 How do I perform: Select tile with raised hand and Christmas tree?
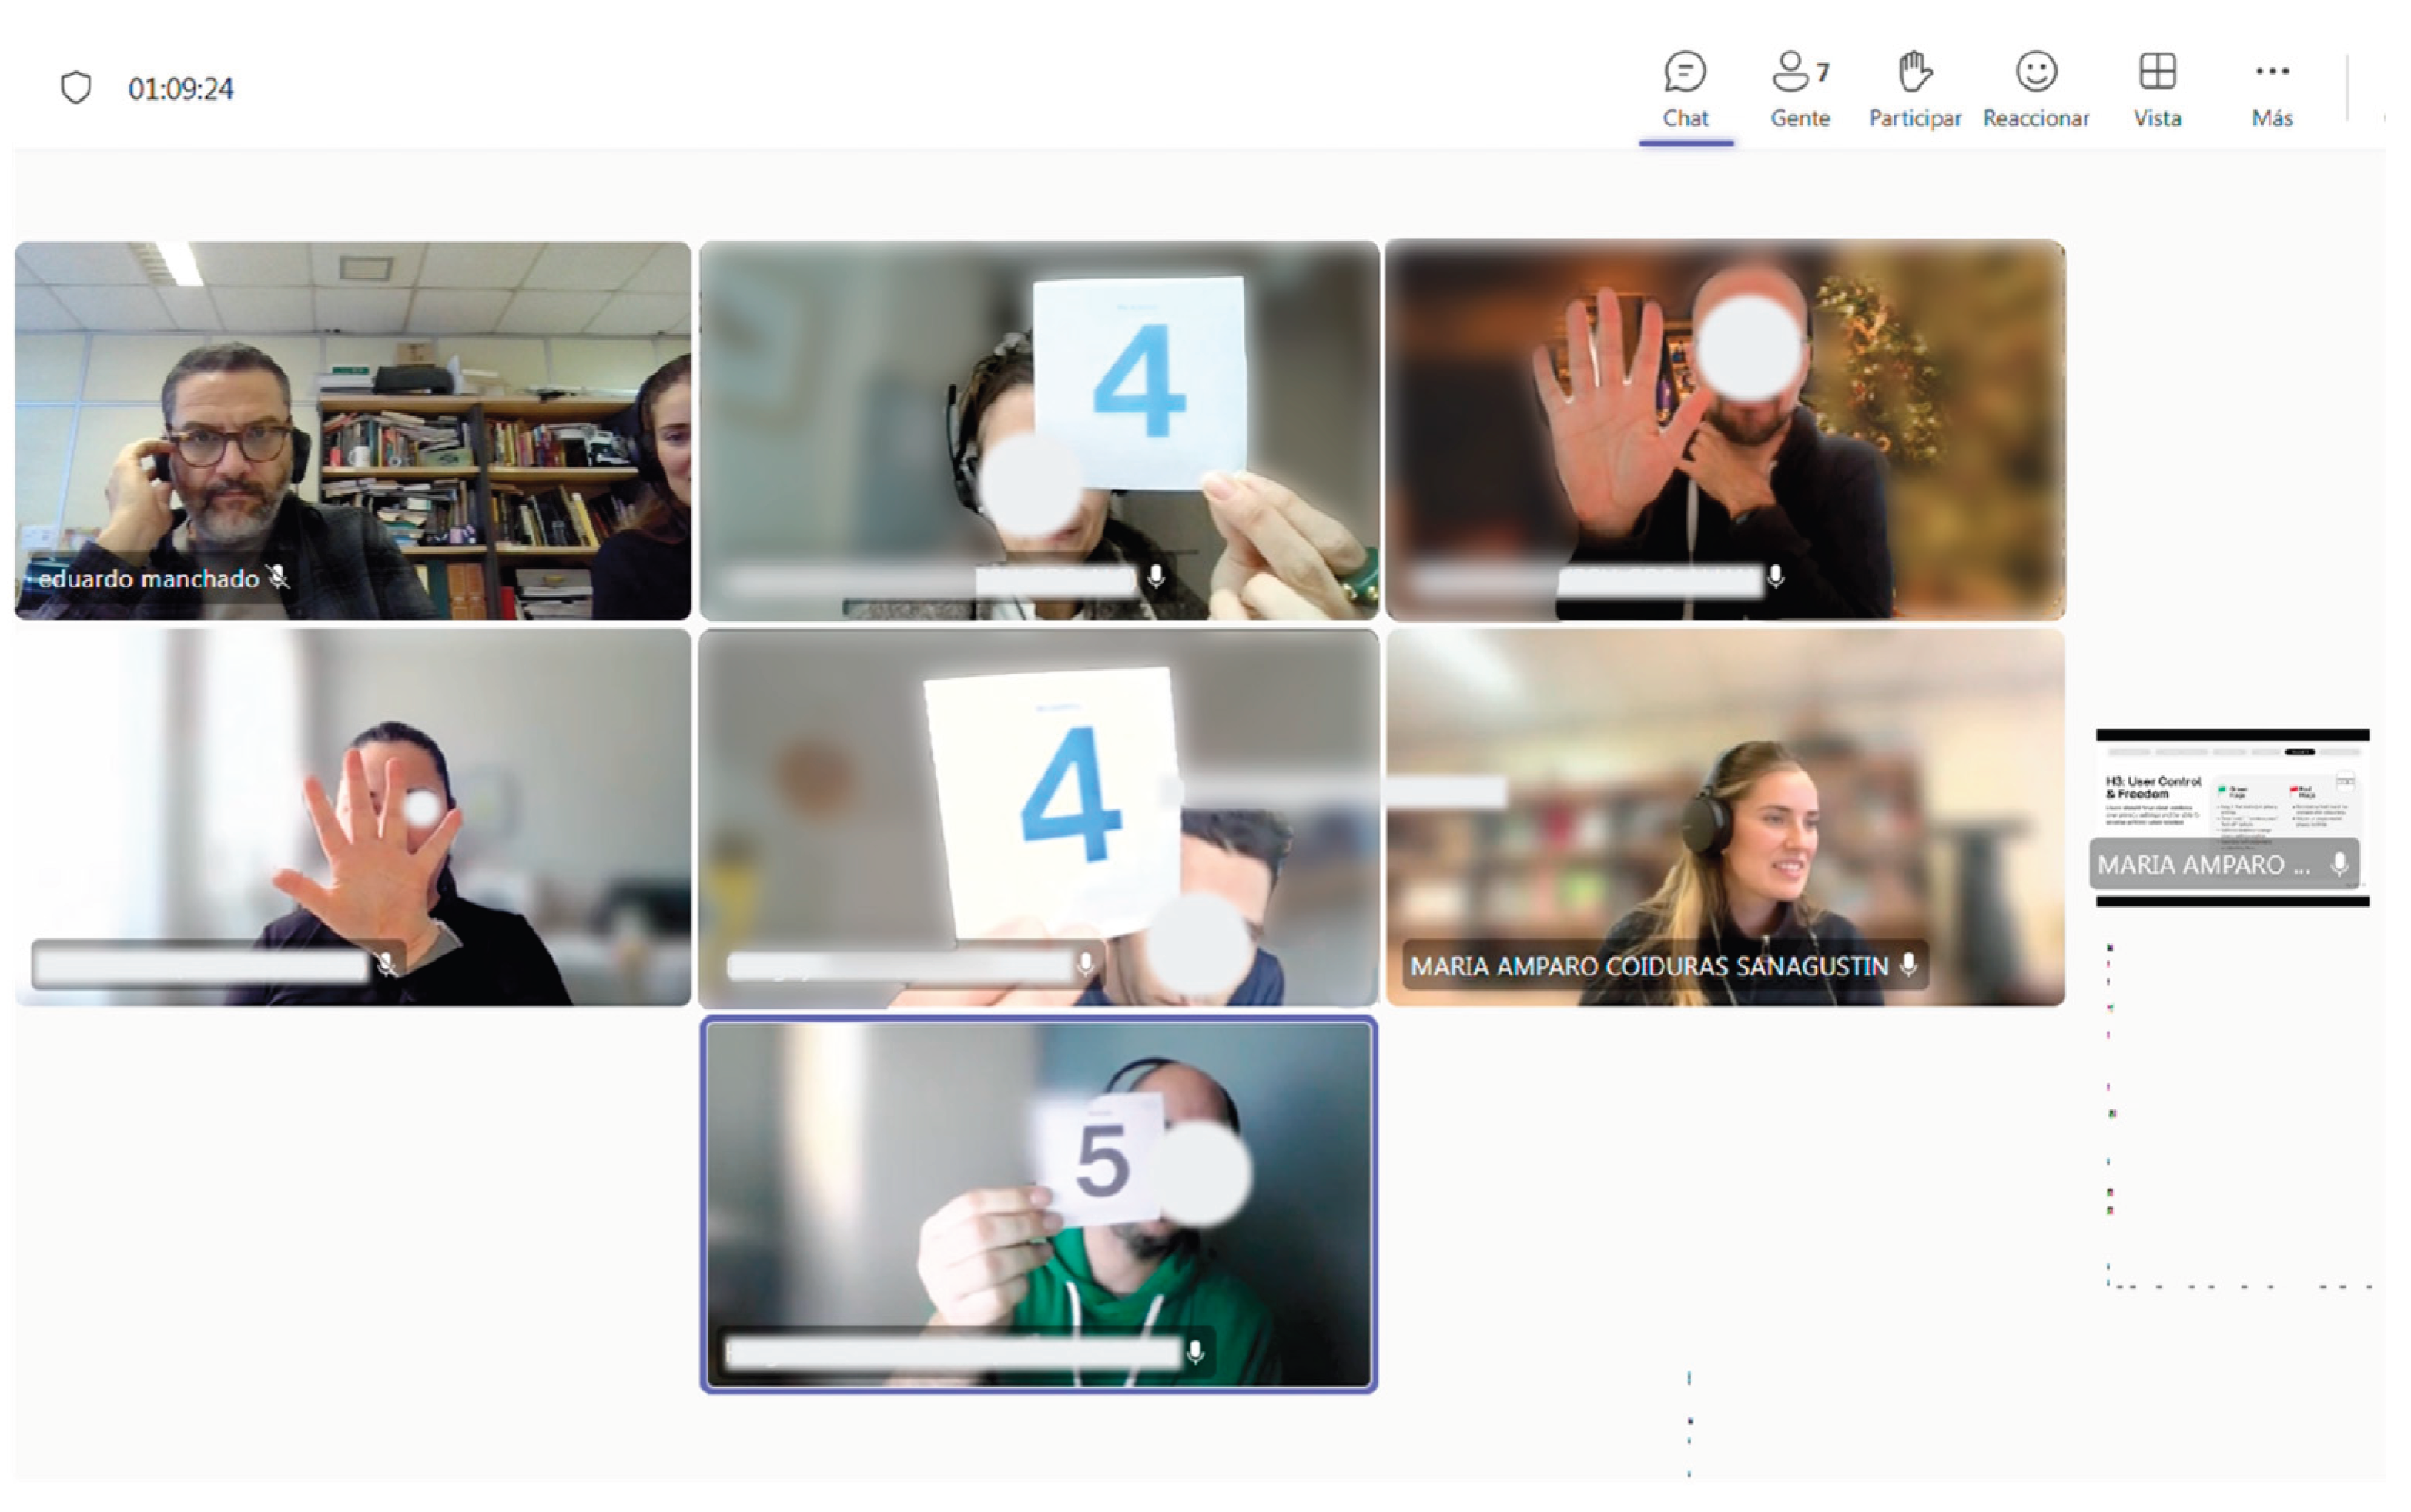(x=1725, y=430)
